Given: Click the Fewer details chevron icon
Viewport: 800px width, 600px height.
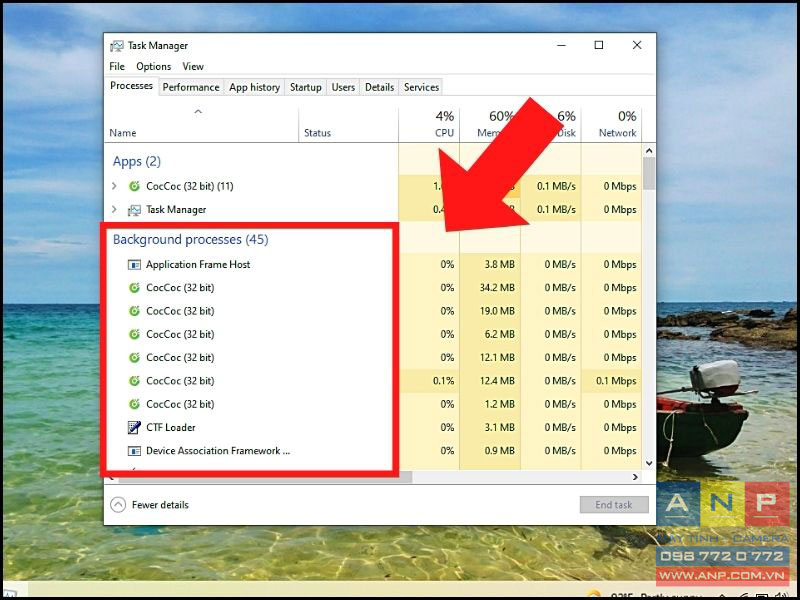Looking at the screenshot, I should click(x=118, y=505).
